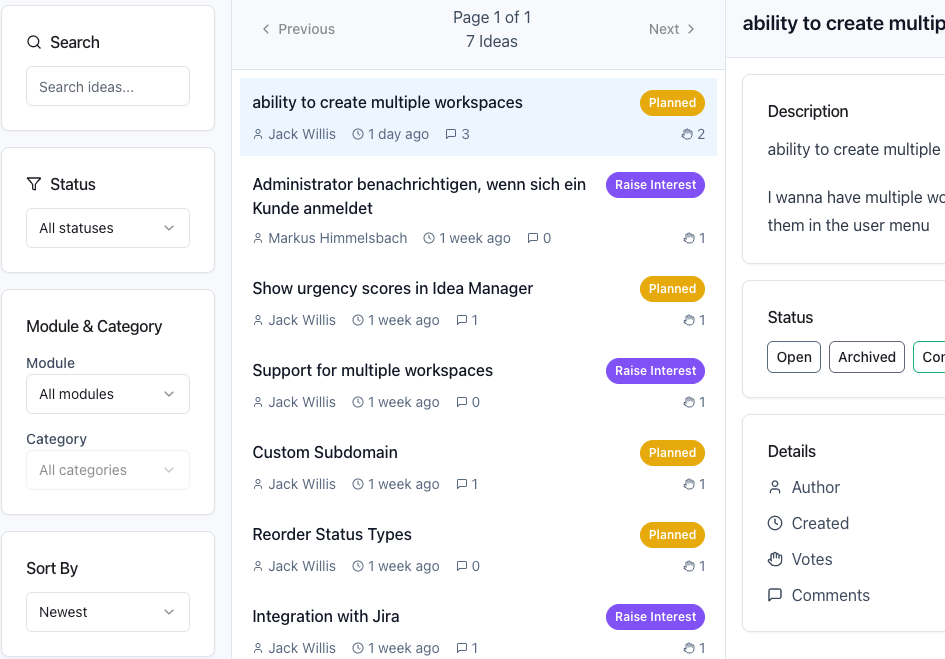Open the Integration with Jira idea
945x659 pixels.
326,616
